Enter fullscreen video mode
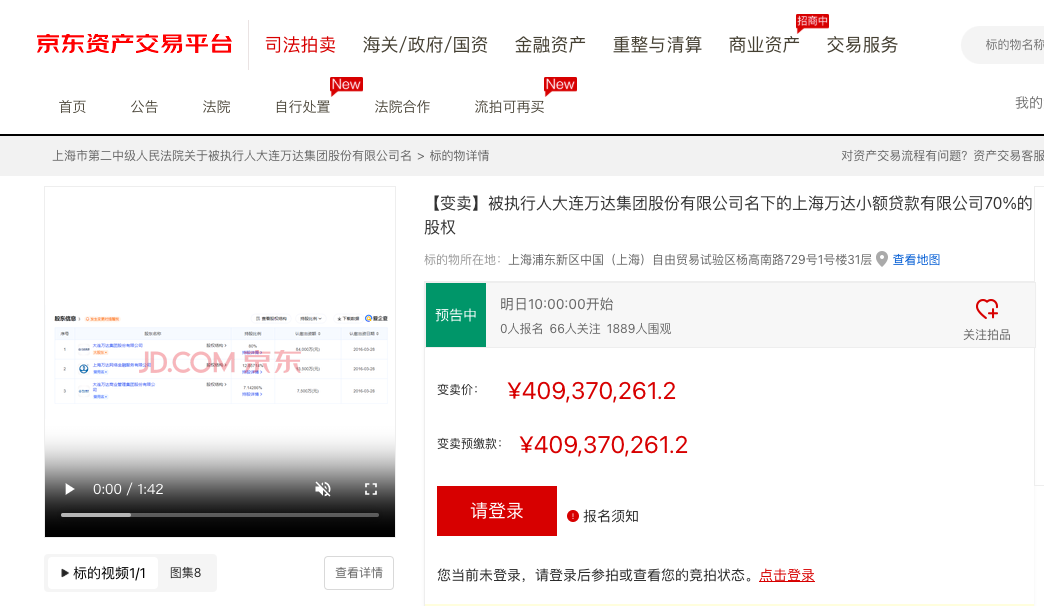Screen dimensions: 1044x606 (x=371, y=489)
